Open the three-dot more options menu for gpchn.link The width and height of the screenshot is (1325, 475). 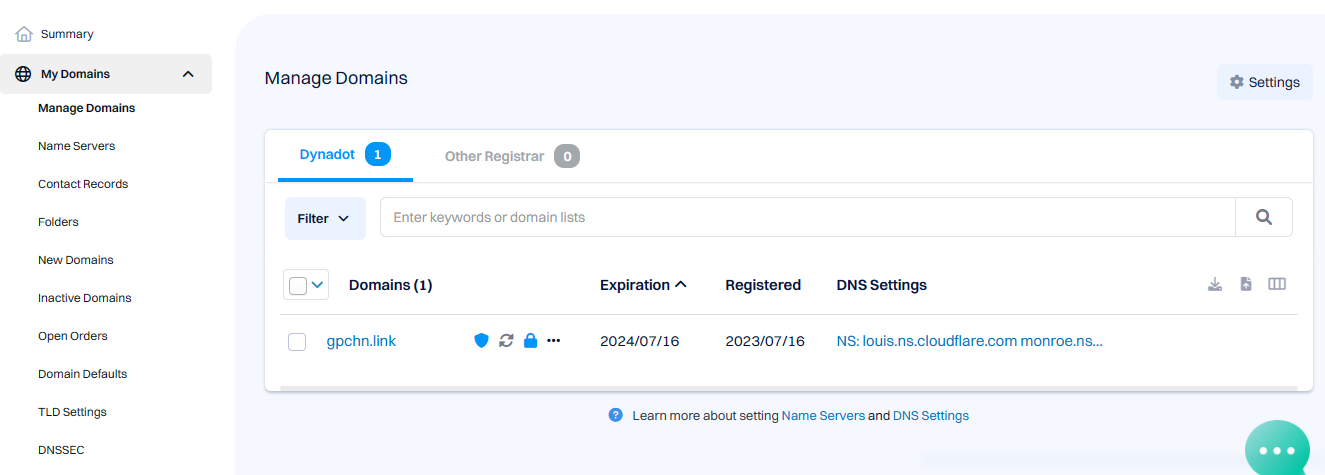(554, 341)
